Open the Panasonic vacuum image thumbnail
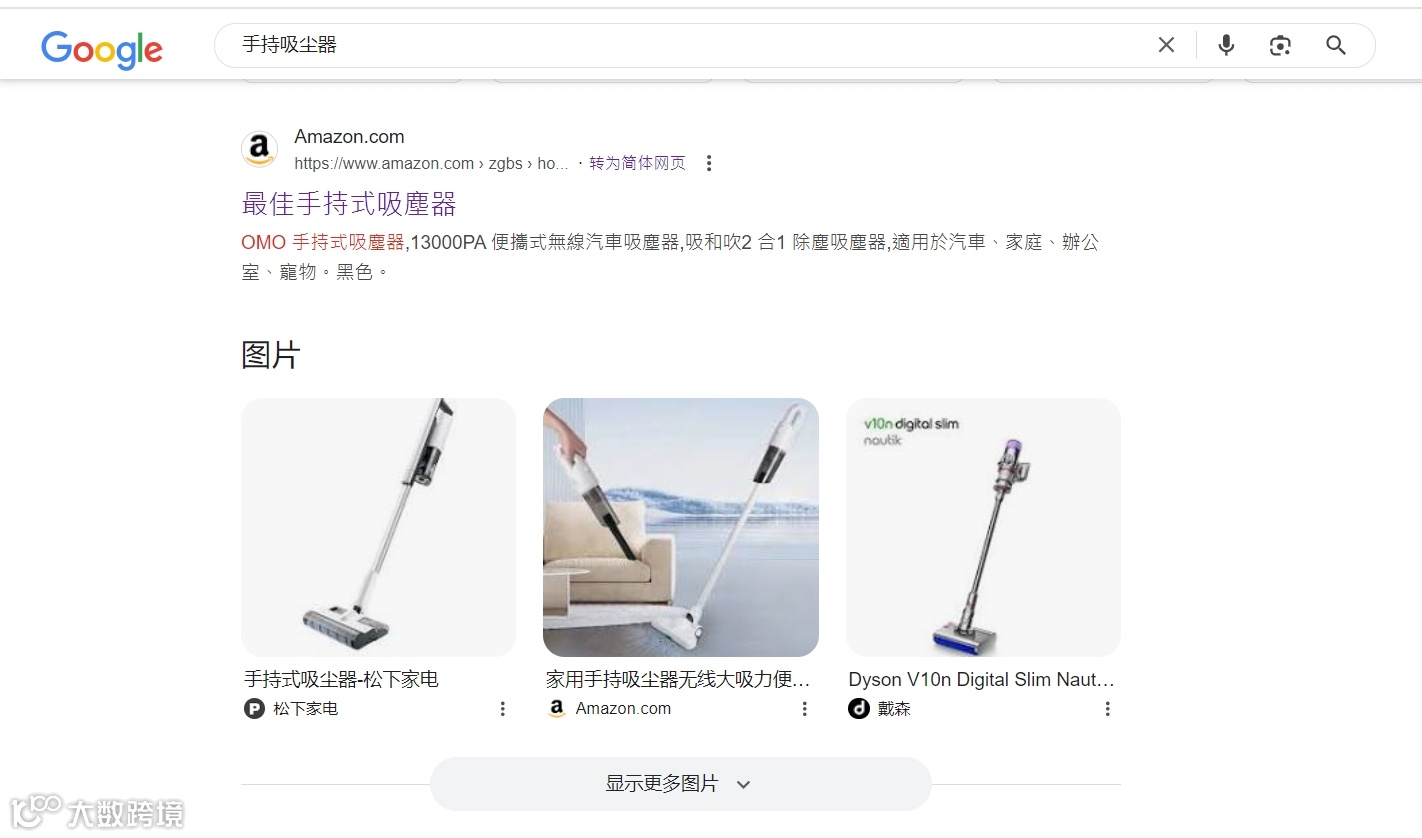Screen dimensions: 1422x838 click(379, 527)
